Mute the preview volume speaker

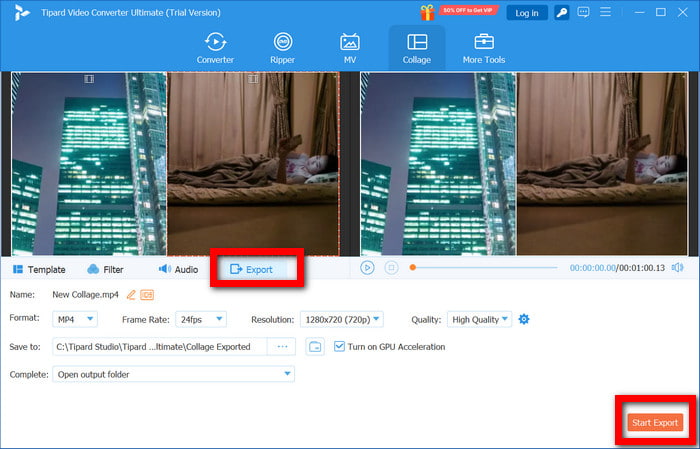[677, 268]
